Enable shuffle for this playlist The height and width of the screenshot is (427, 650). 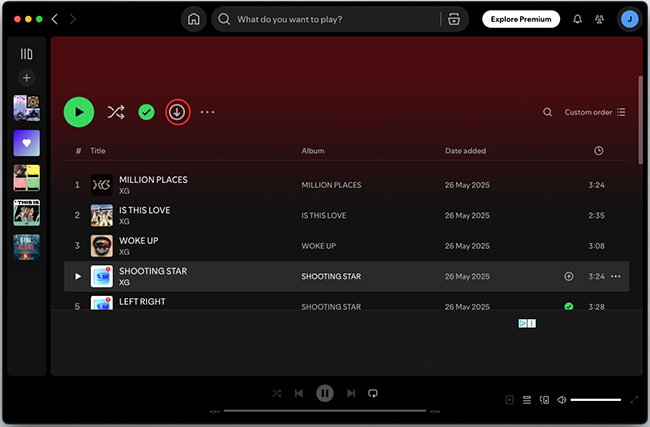pyautogui.click(x=116, y=112)
